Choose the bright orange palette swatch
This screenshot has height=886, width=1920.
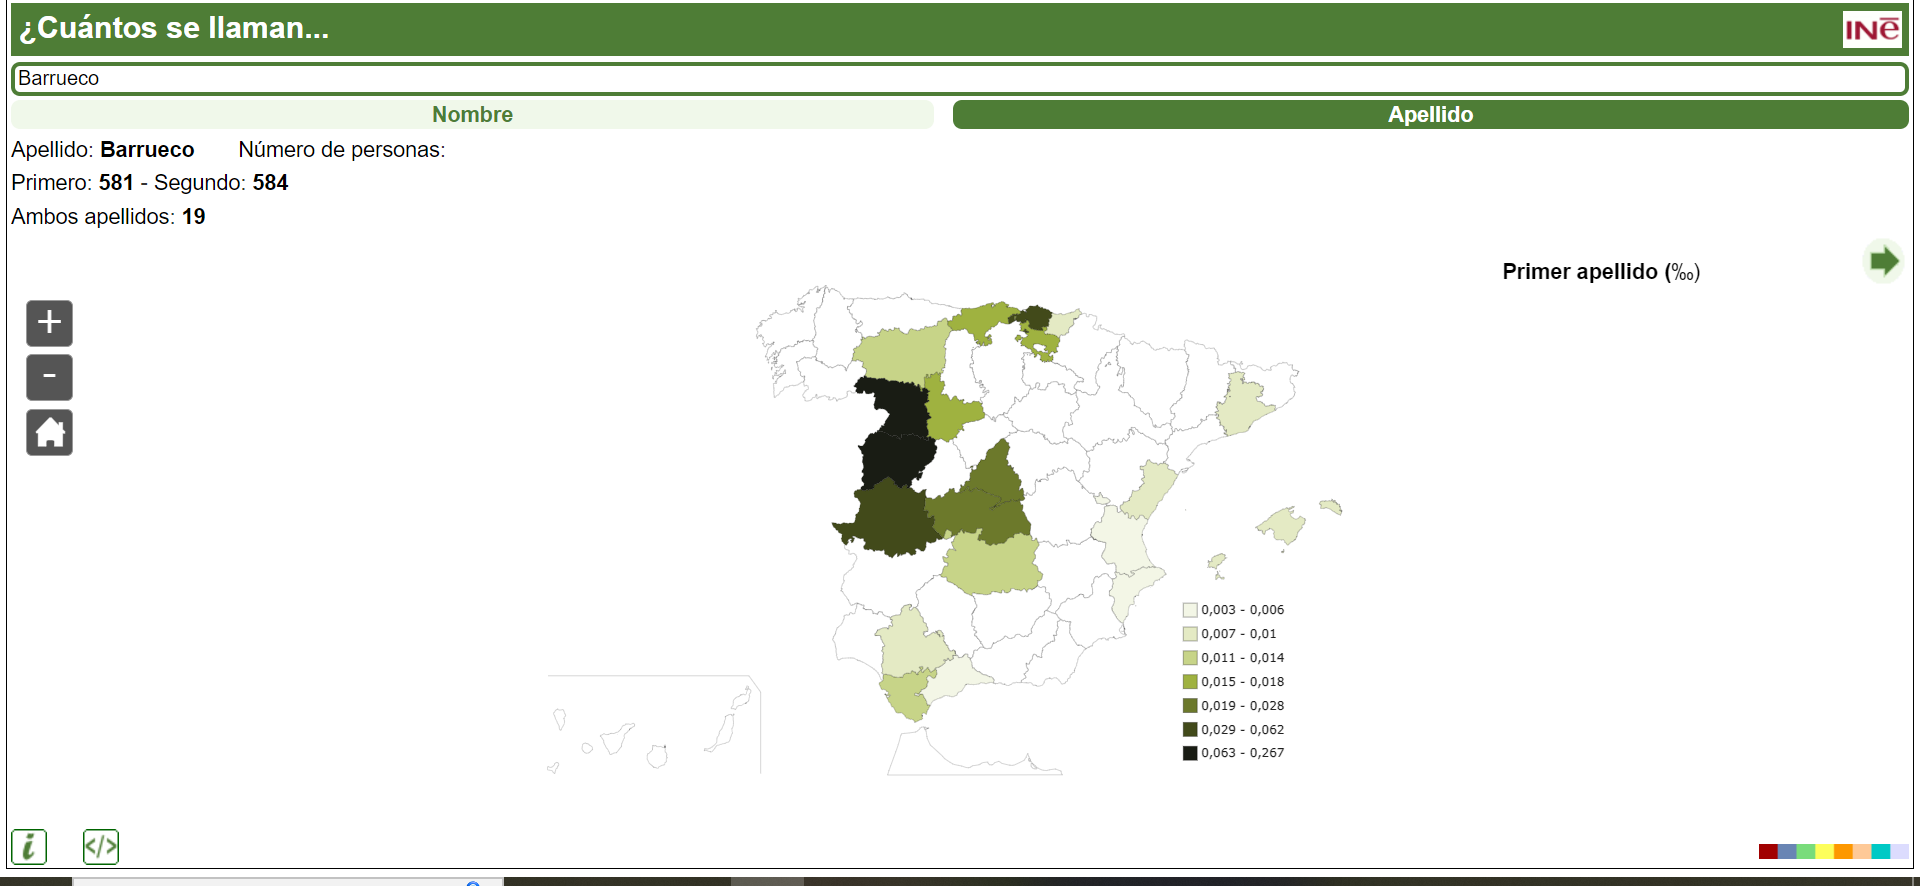1843,851
